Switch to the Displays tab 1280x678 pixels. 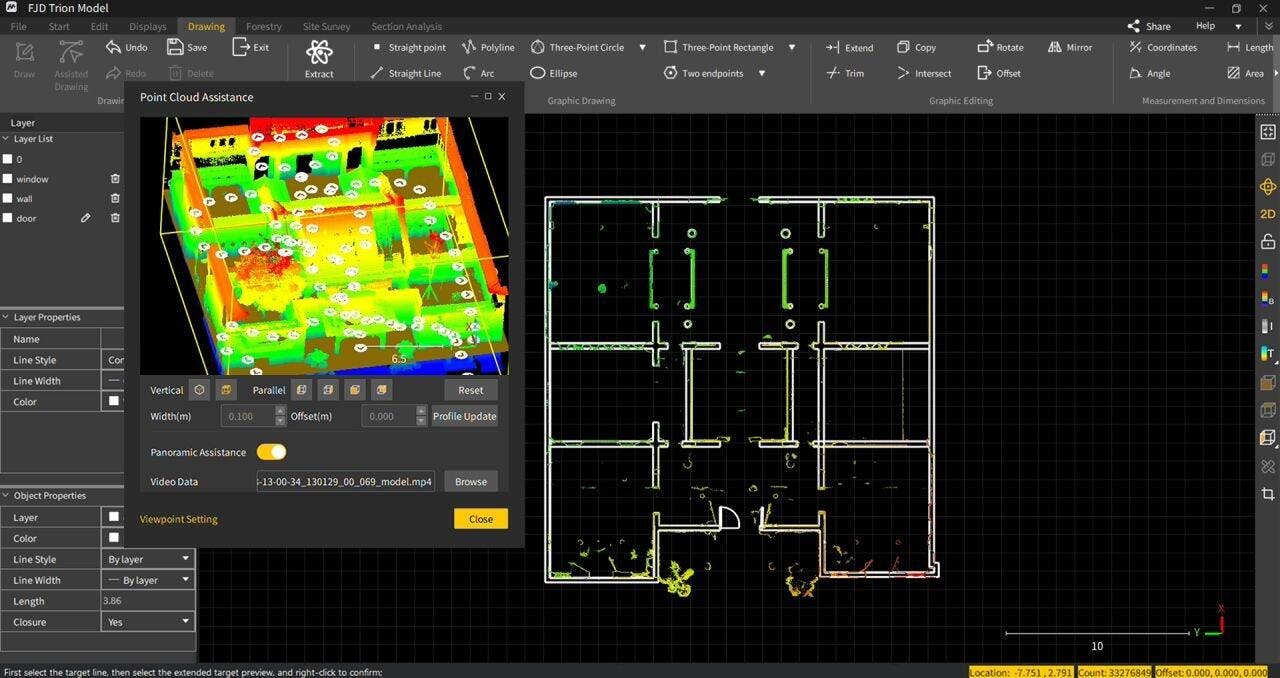[148, 26]
